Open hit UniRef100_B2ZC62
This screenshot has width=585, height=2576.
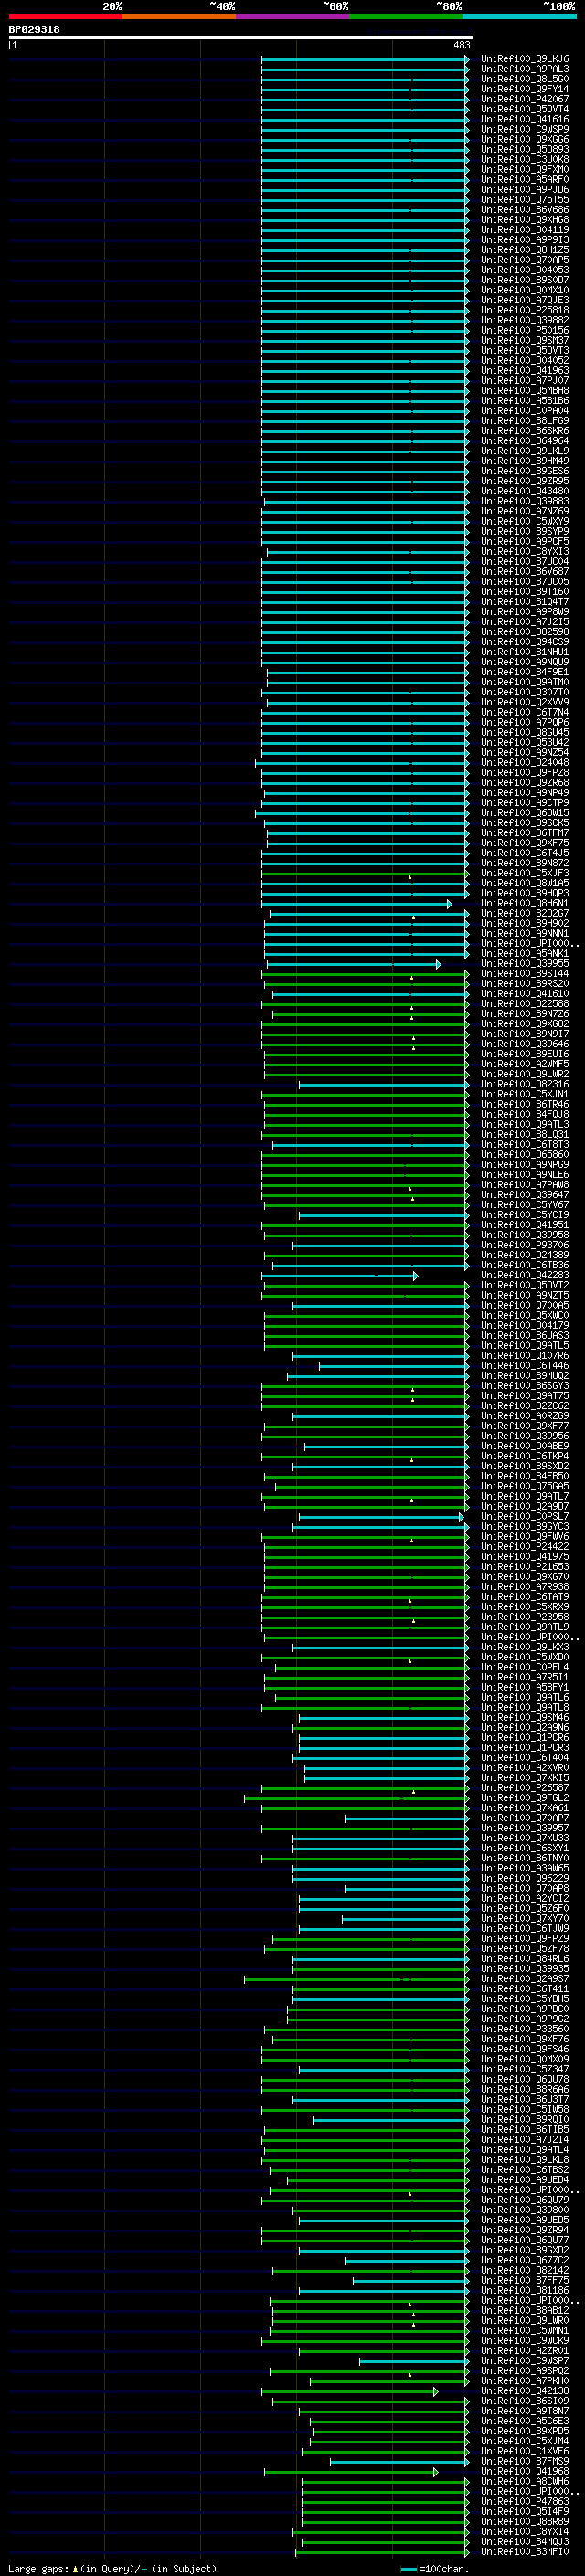[x=524, y=1406]
